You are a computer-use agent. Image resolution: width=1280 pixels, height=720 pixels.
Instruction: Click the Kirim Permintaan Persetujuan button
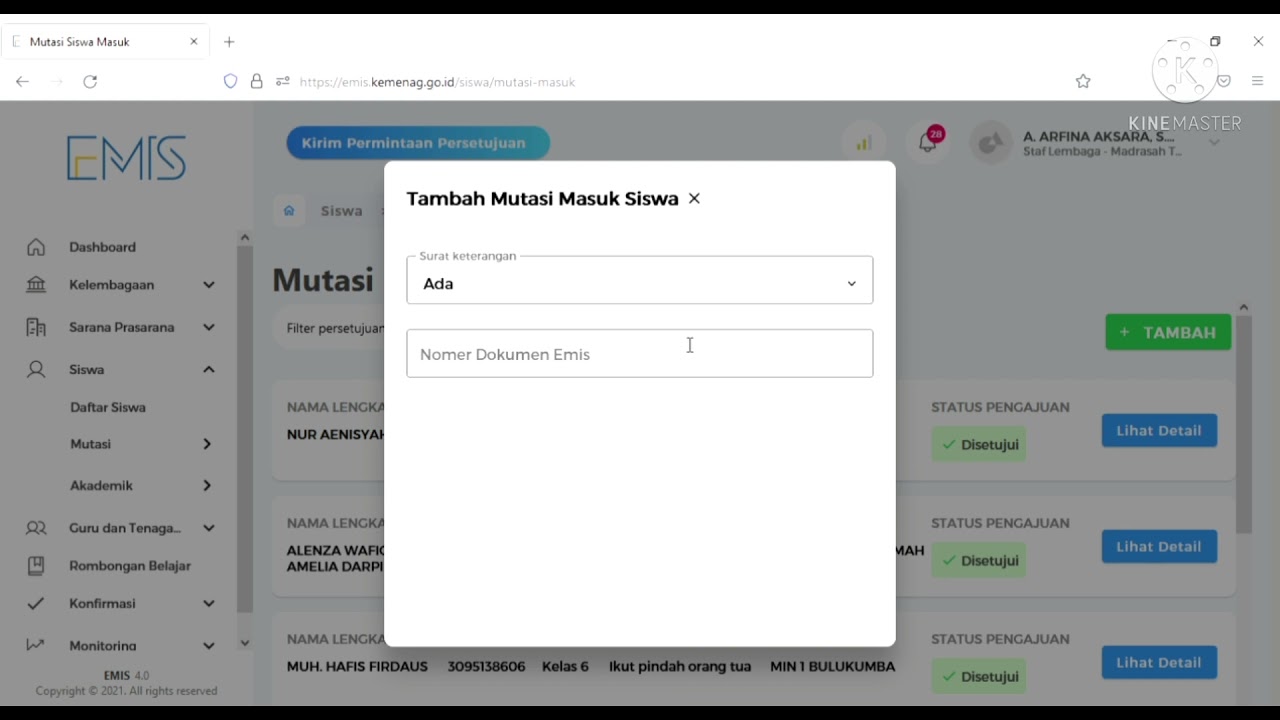click(x=418, y=143)
